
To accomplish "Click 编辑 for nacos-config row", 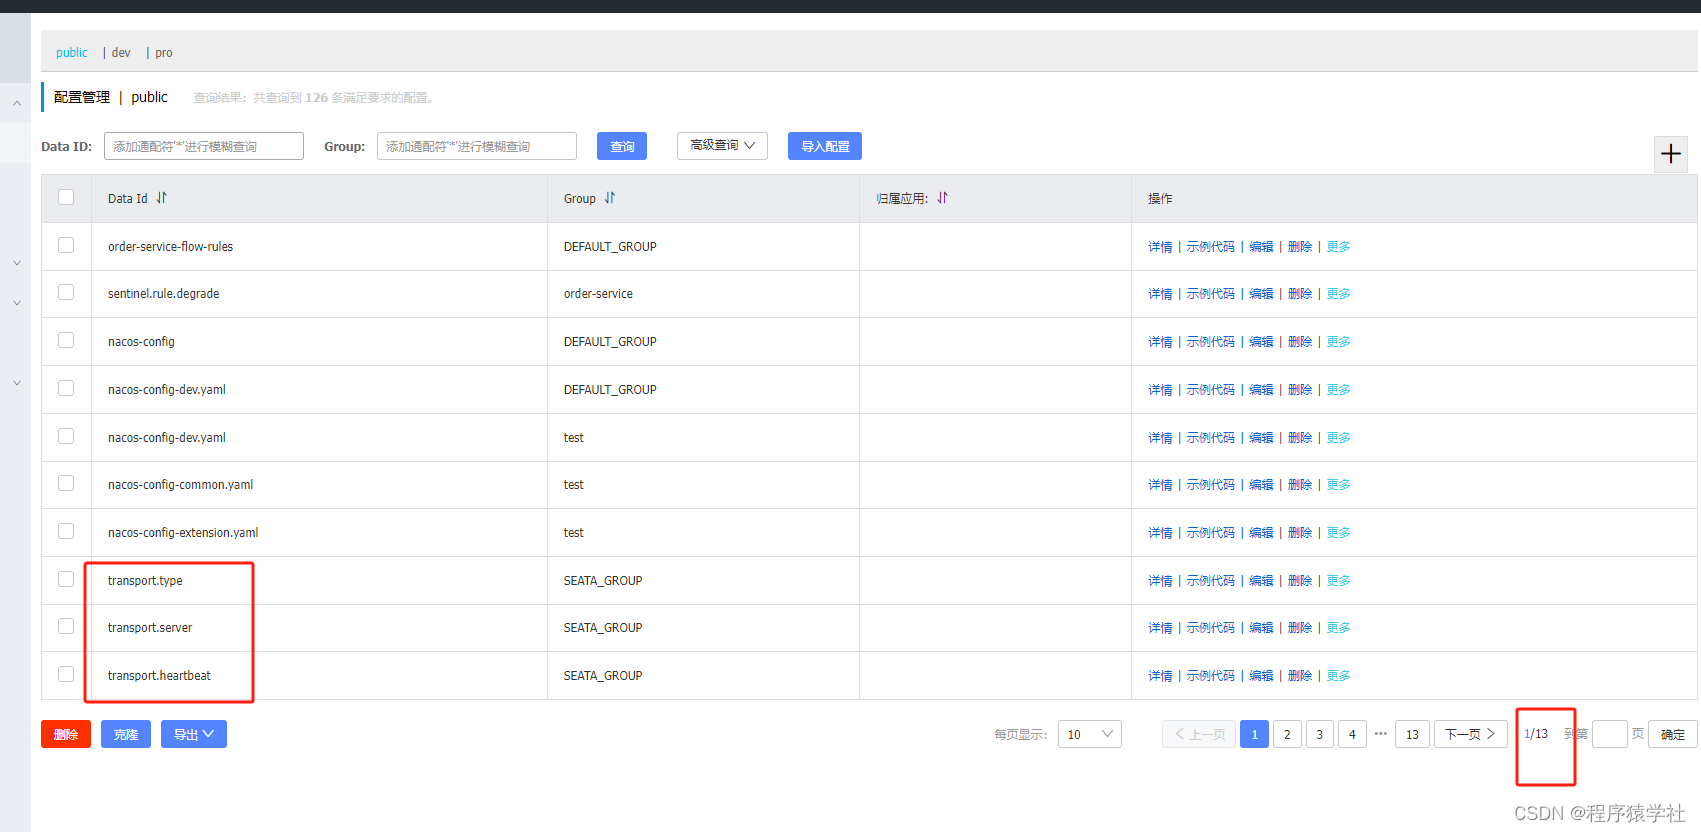I will coord(1261,342).
